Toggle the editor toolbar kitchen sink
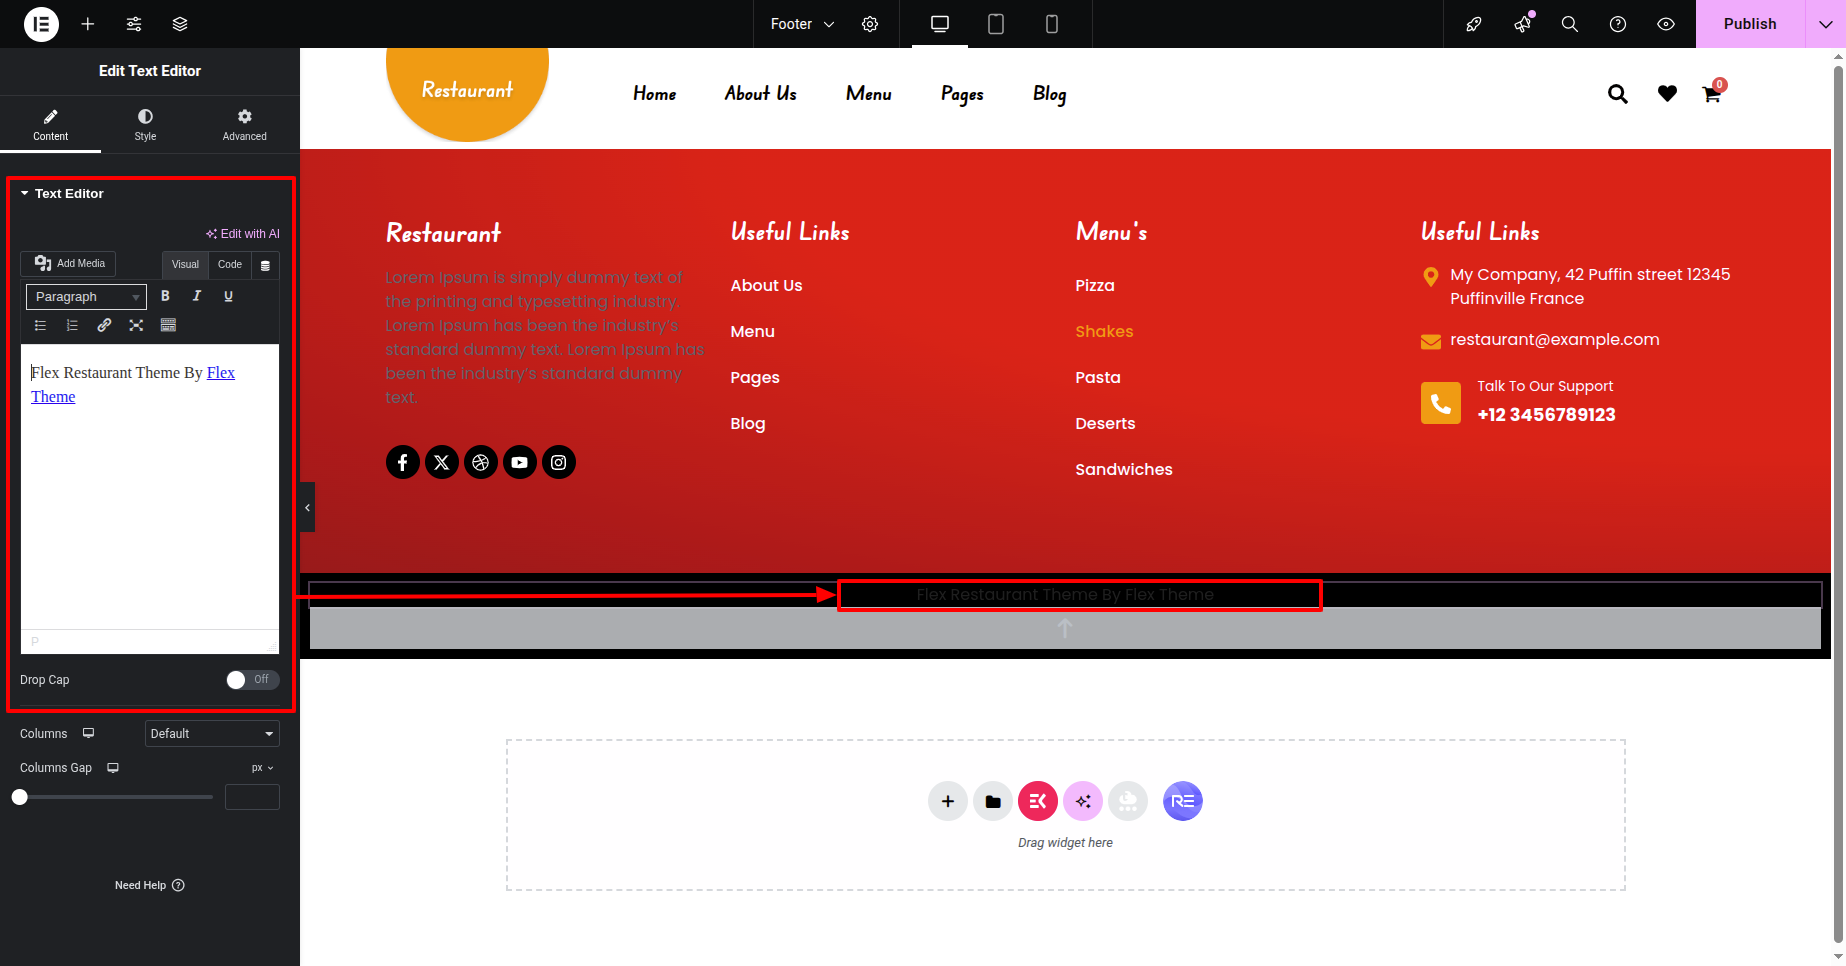The image size is (1846, 966). [168, 325]
